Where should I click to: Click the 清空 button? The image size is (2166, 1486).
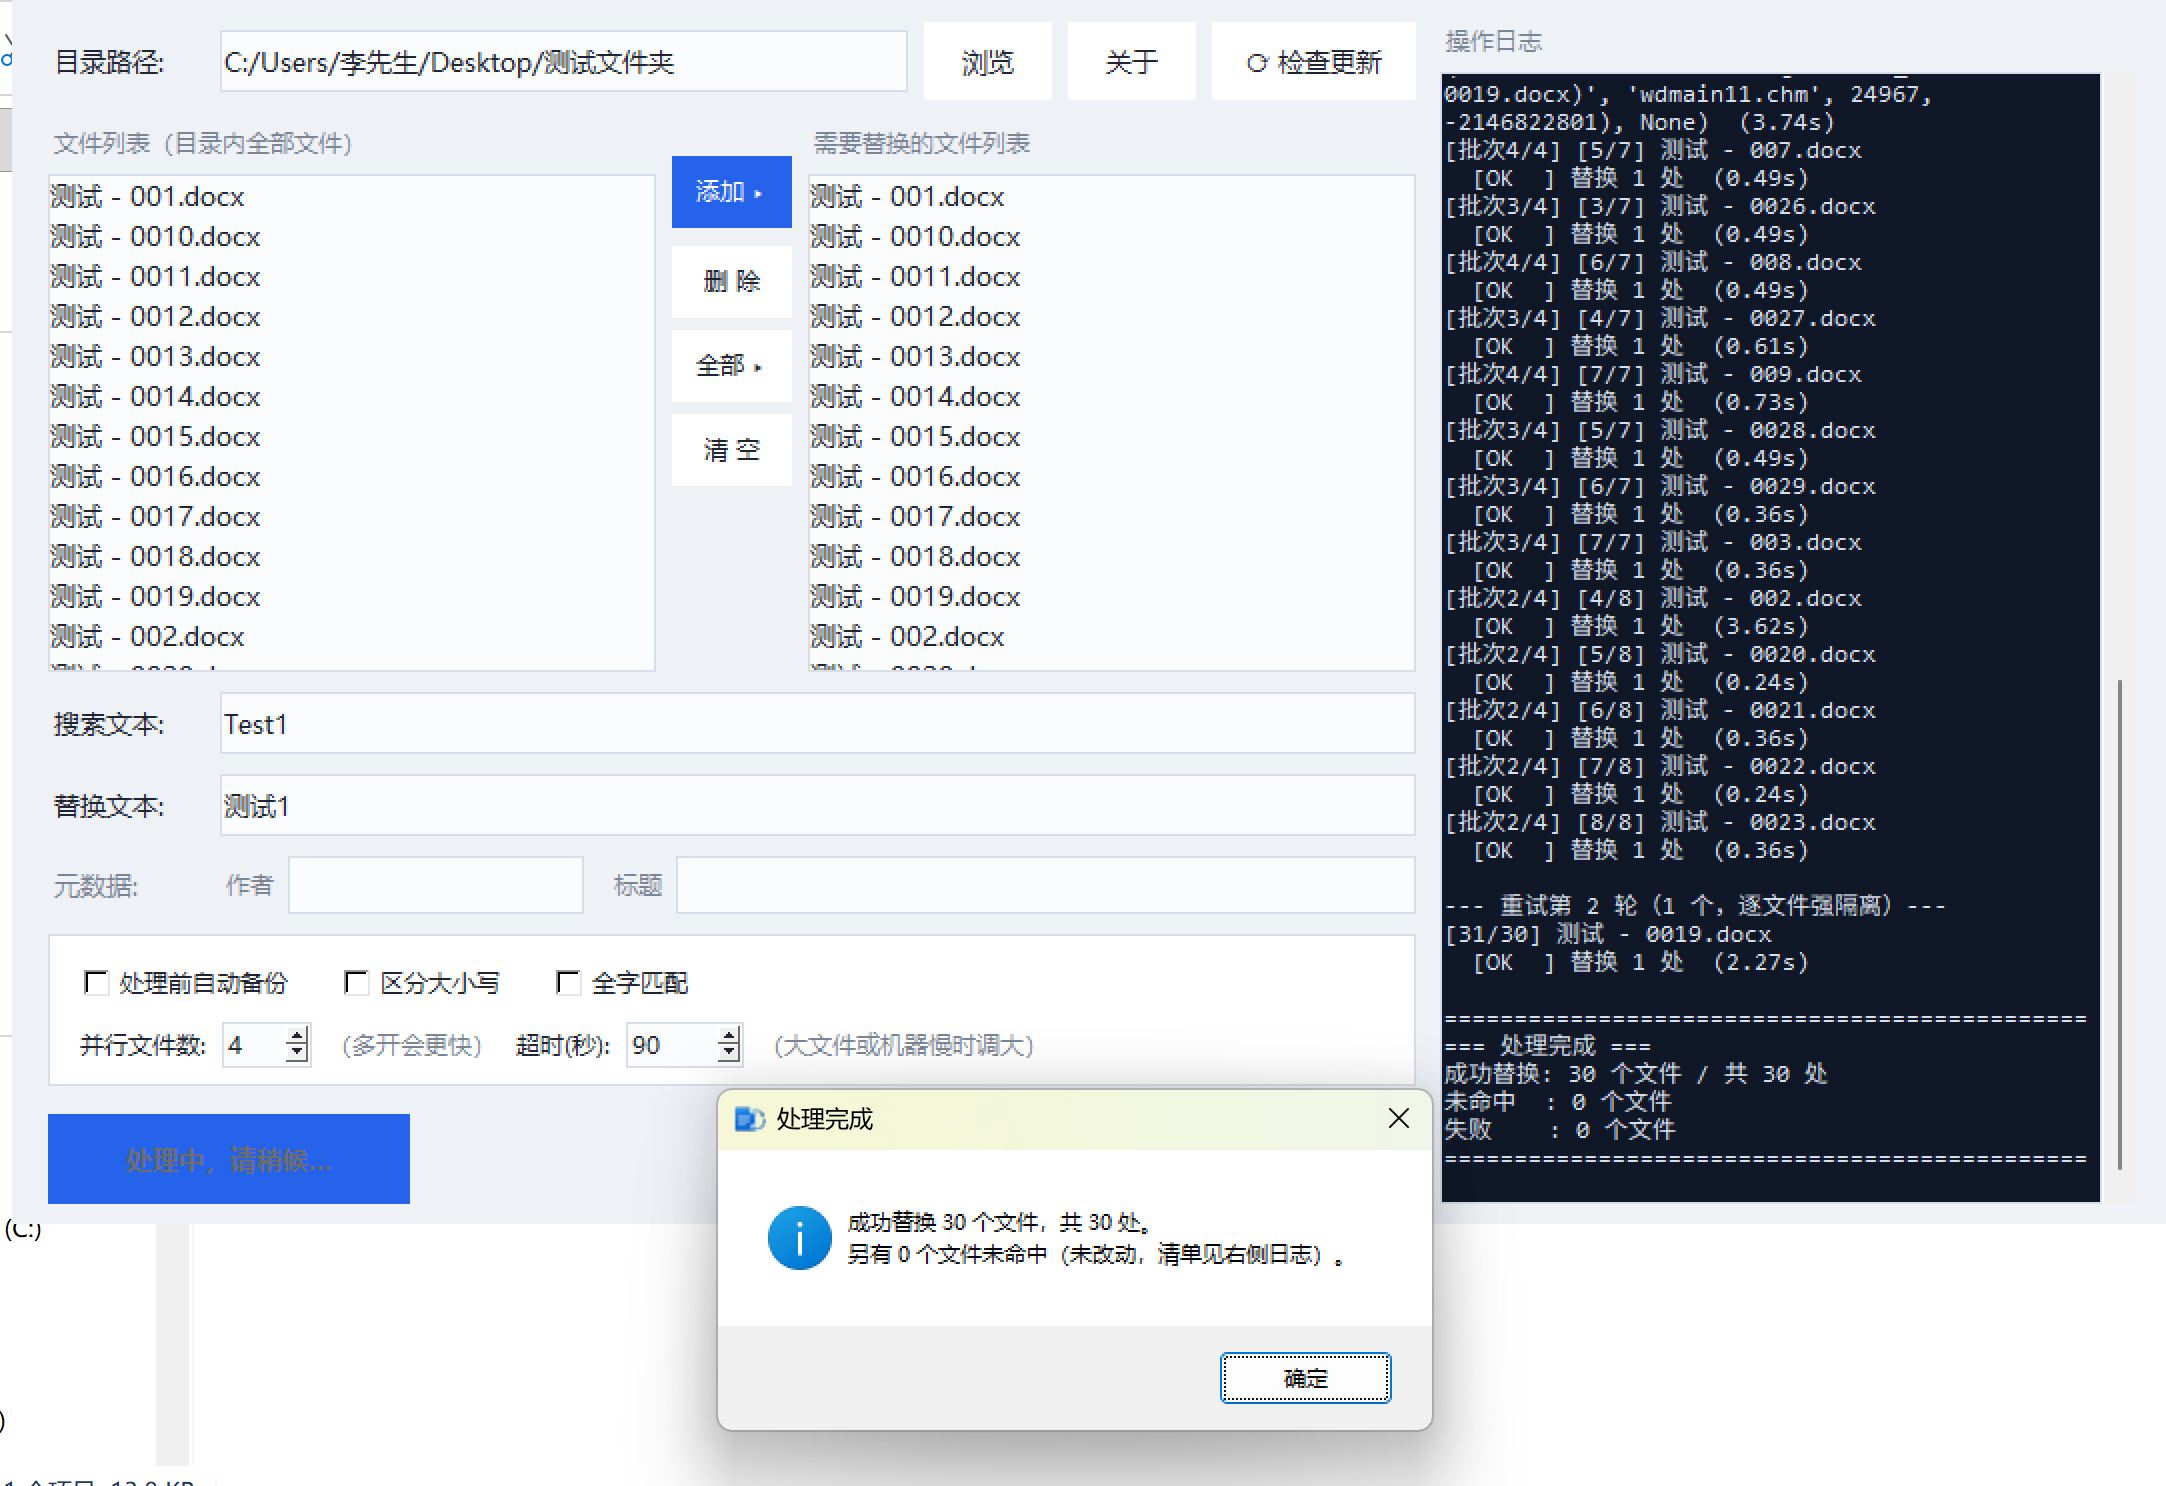731,450
